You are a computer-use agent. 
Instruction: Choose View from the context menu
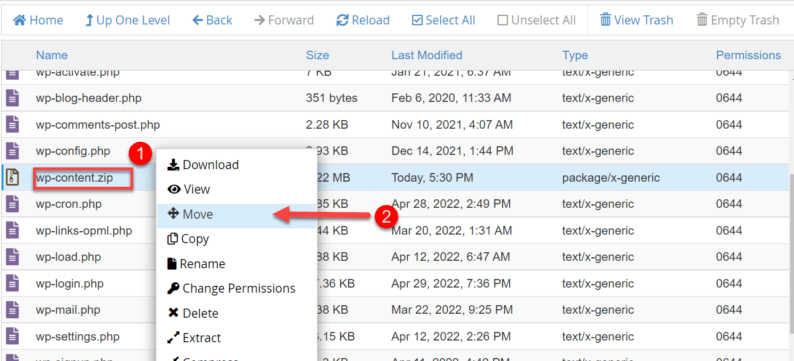click(x=188, y=189)
